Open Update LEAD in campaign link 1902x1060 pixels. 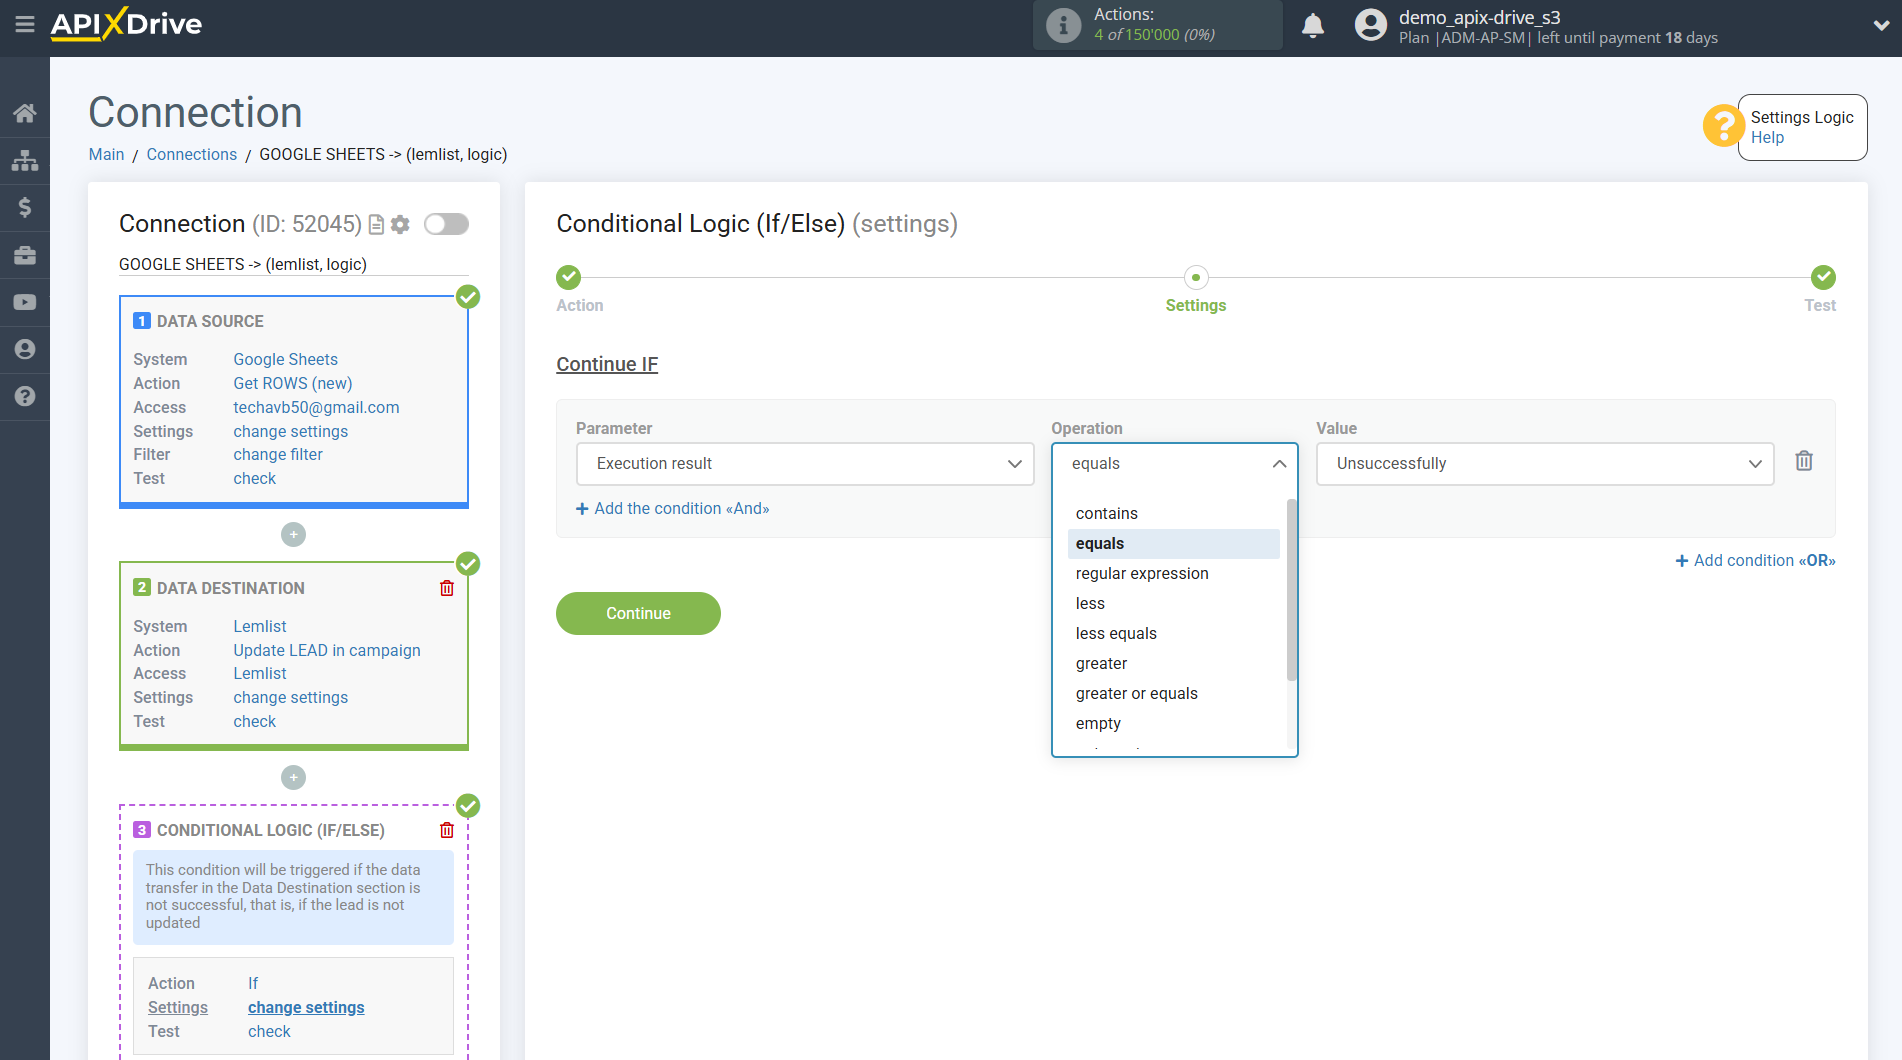[327, 650]
